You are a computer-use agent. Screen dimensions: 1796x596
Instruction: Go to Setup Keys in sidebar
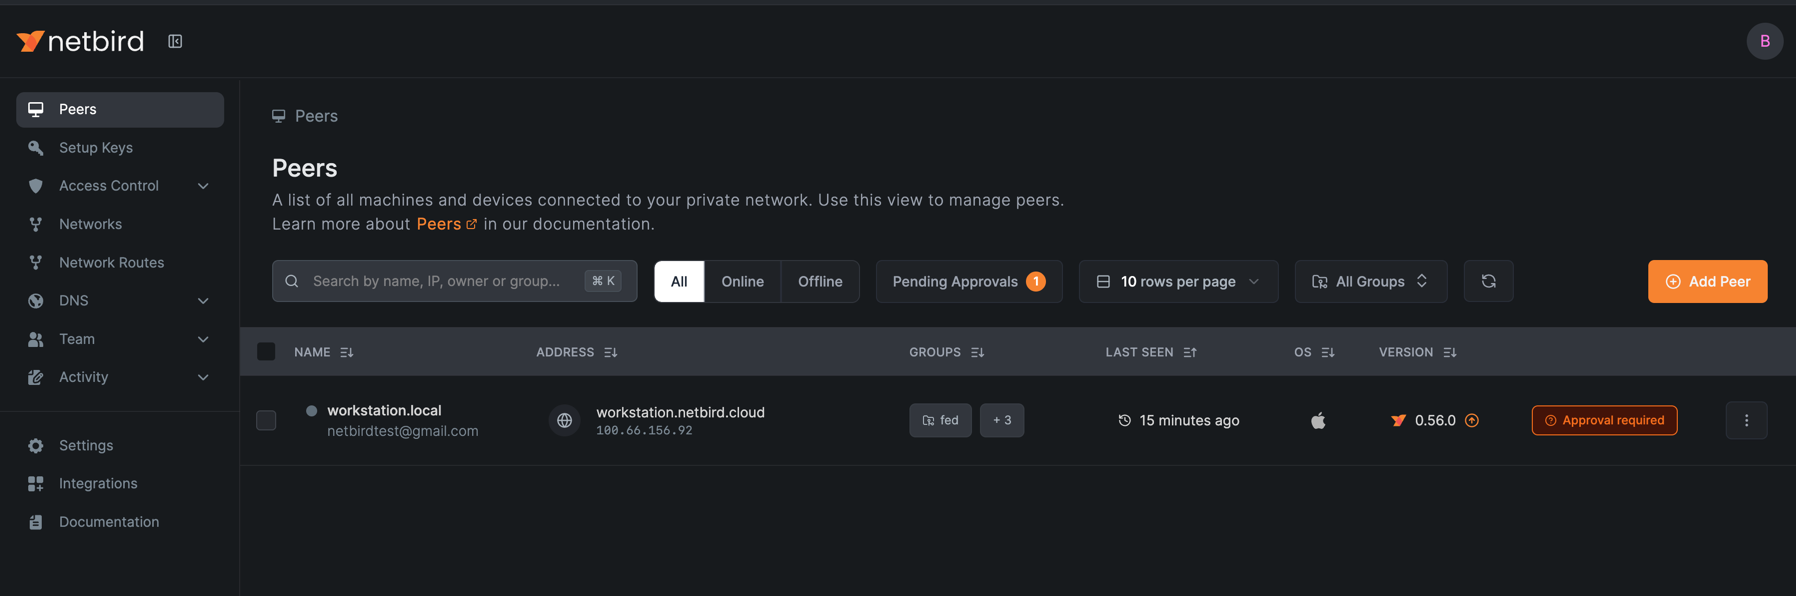(x=96, y=148)
